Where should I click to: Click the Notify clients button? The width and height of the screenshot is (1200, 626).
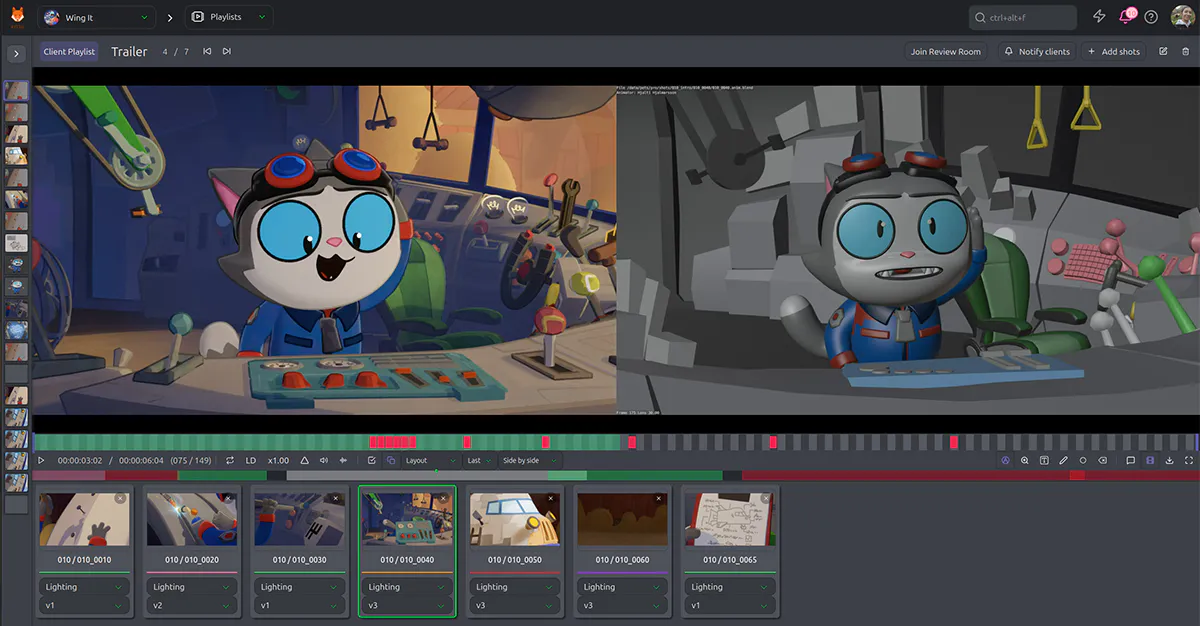coord(1037,51)
